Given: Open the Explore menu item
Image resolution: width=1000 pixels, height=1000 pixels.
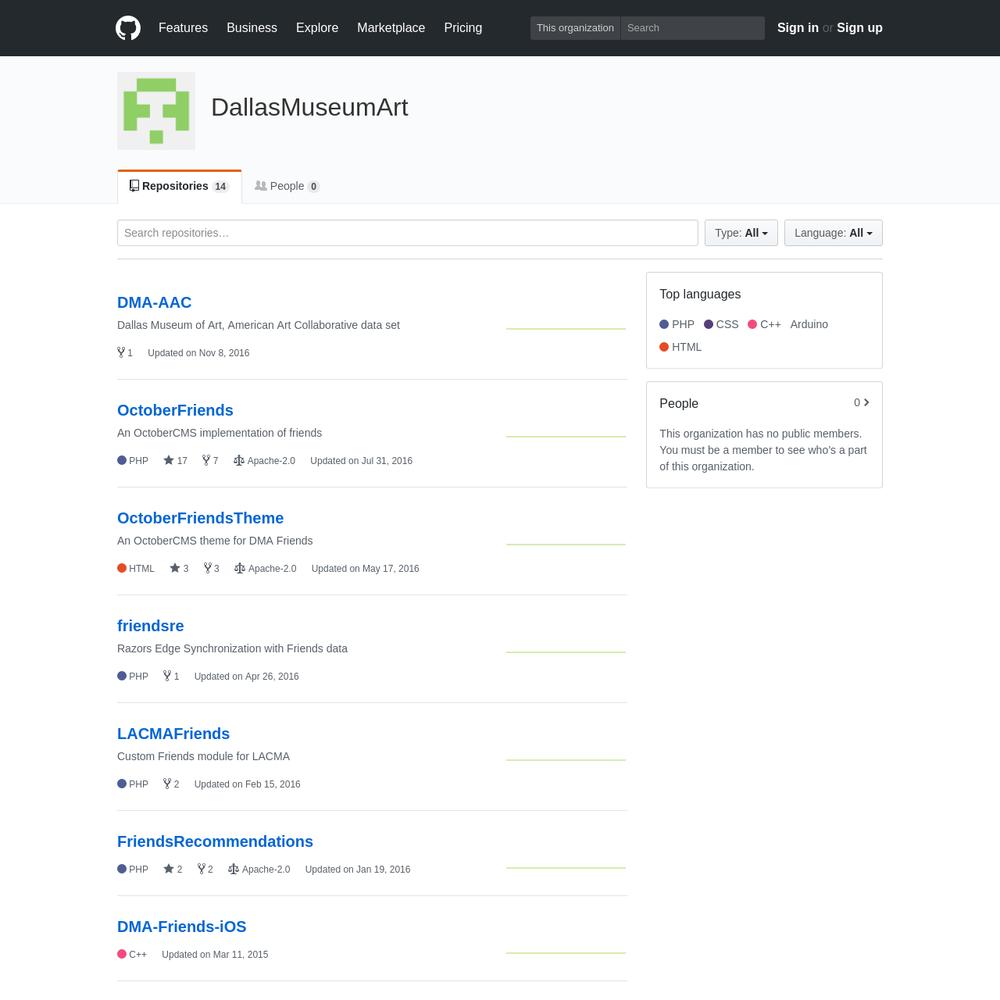Looking at the screenshot, I should pyautogui.click(x=317, y=28).
